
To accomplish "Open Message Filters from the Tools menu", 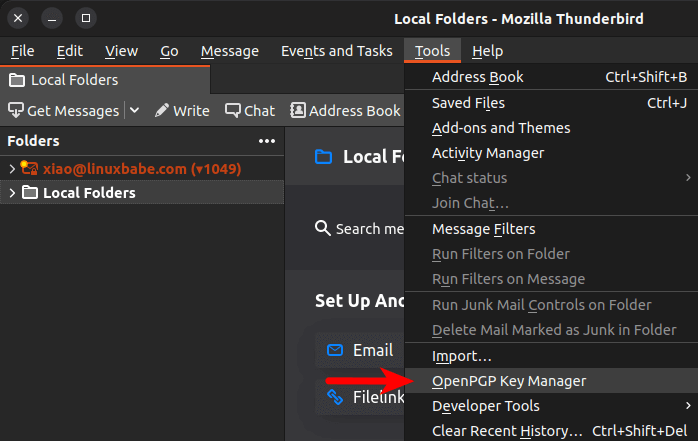I will coord(483,229).
